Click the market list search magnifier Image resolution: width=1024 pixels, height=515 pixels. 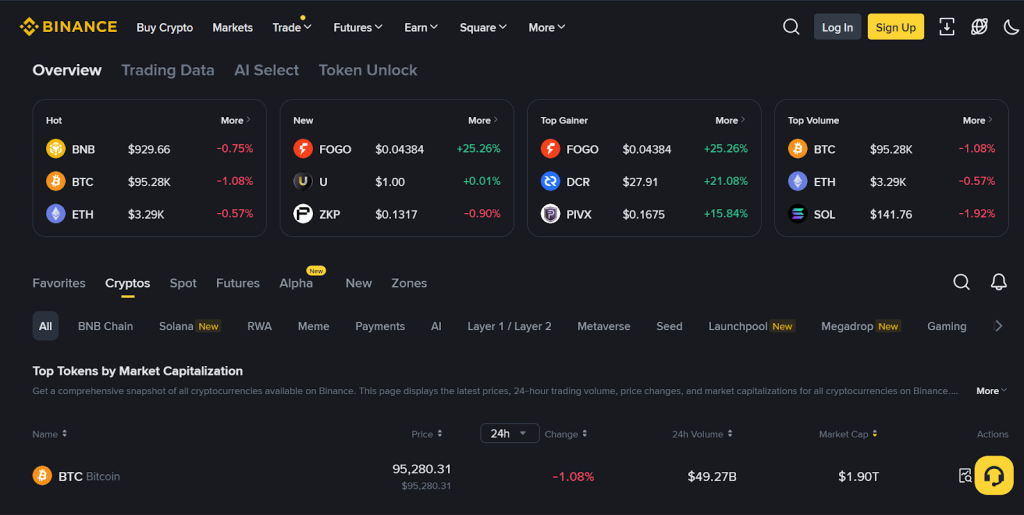(x=961, y=282)
